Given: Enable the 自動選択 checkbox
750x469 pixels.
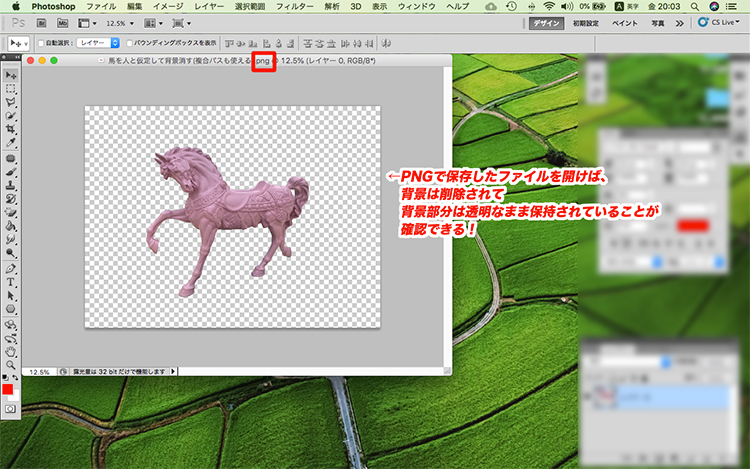Looking at the screenshot, I should [41, 43].
